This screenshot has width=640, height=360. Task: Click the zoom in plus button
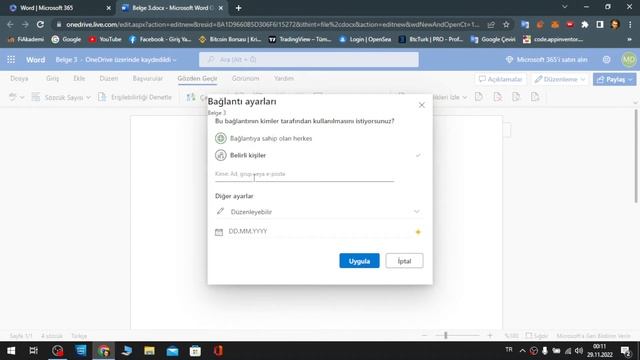[x=490, y=336]
